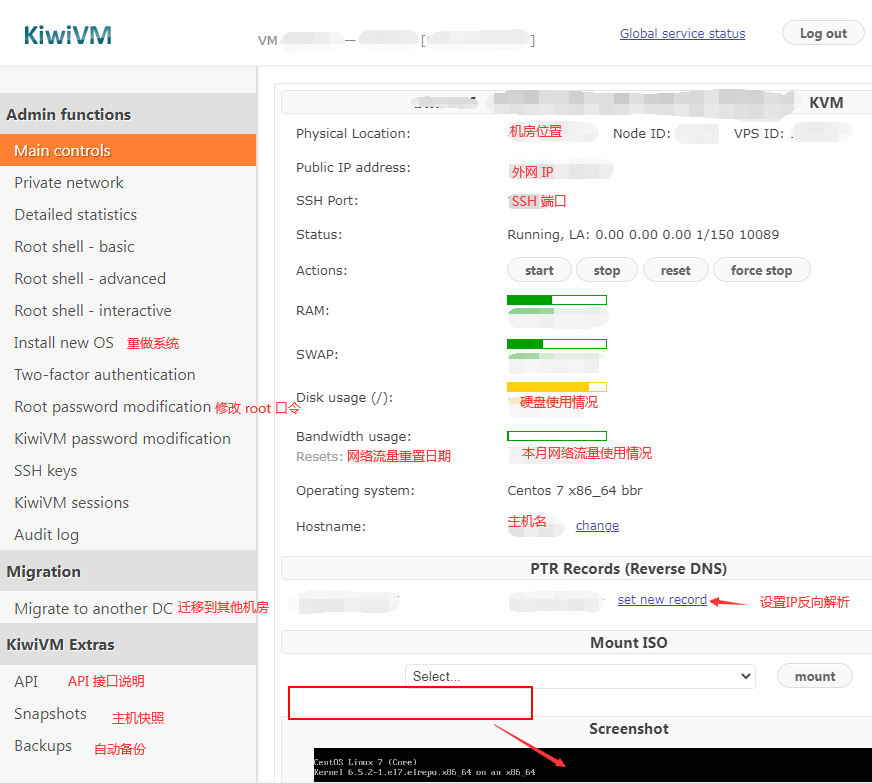
Task: Click the Mount ISO heading
Action: [x=628, y=642]
